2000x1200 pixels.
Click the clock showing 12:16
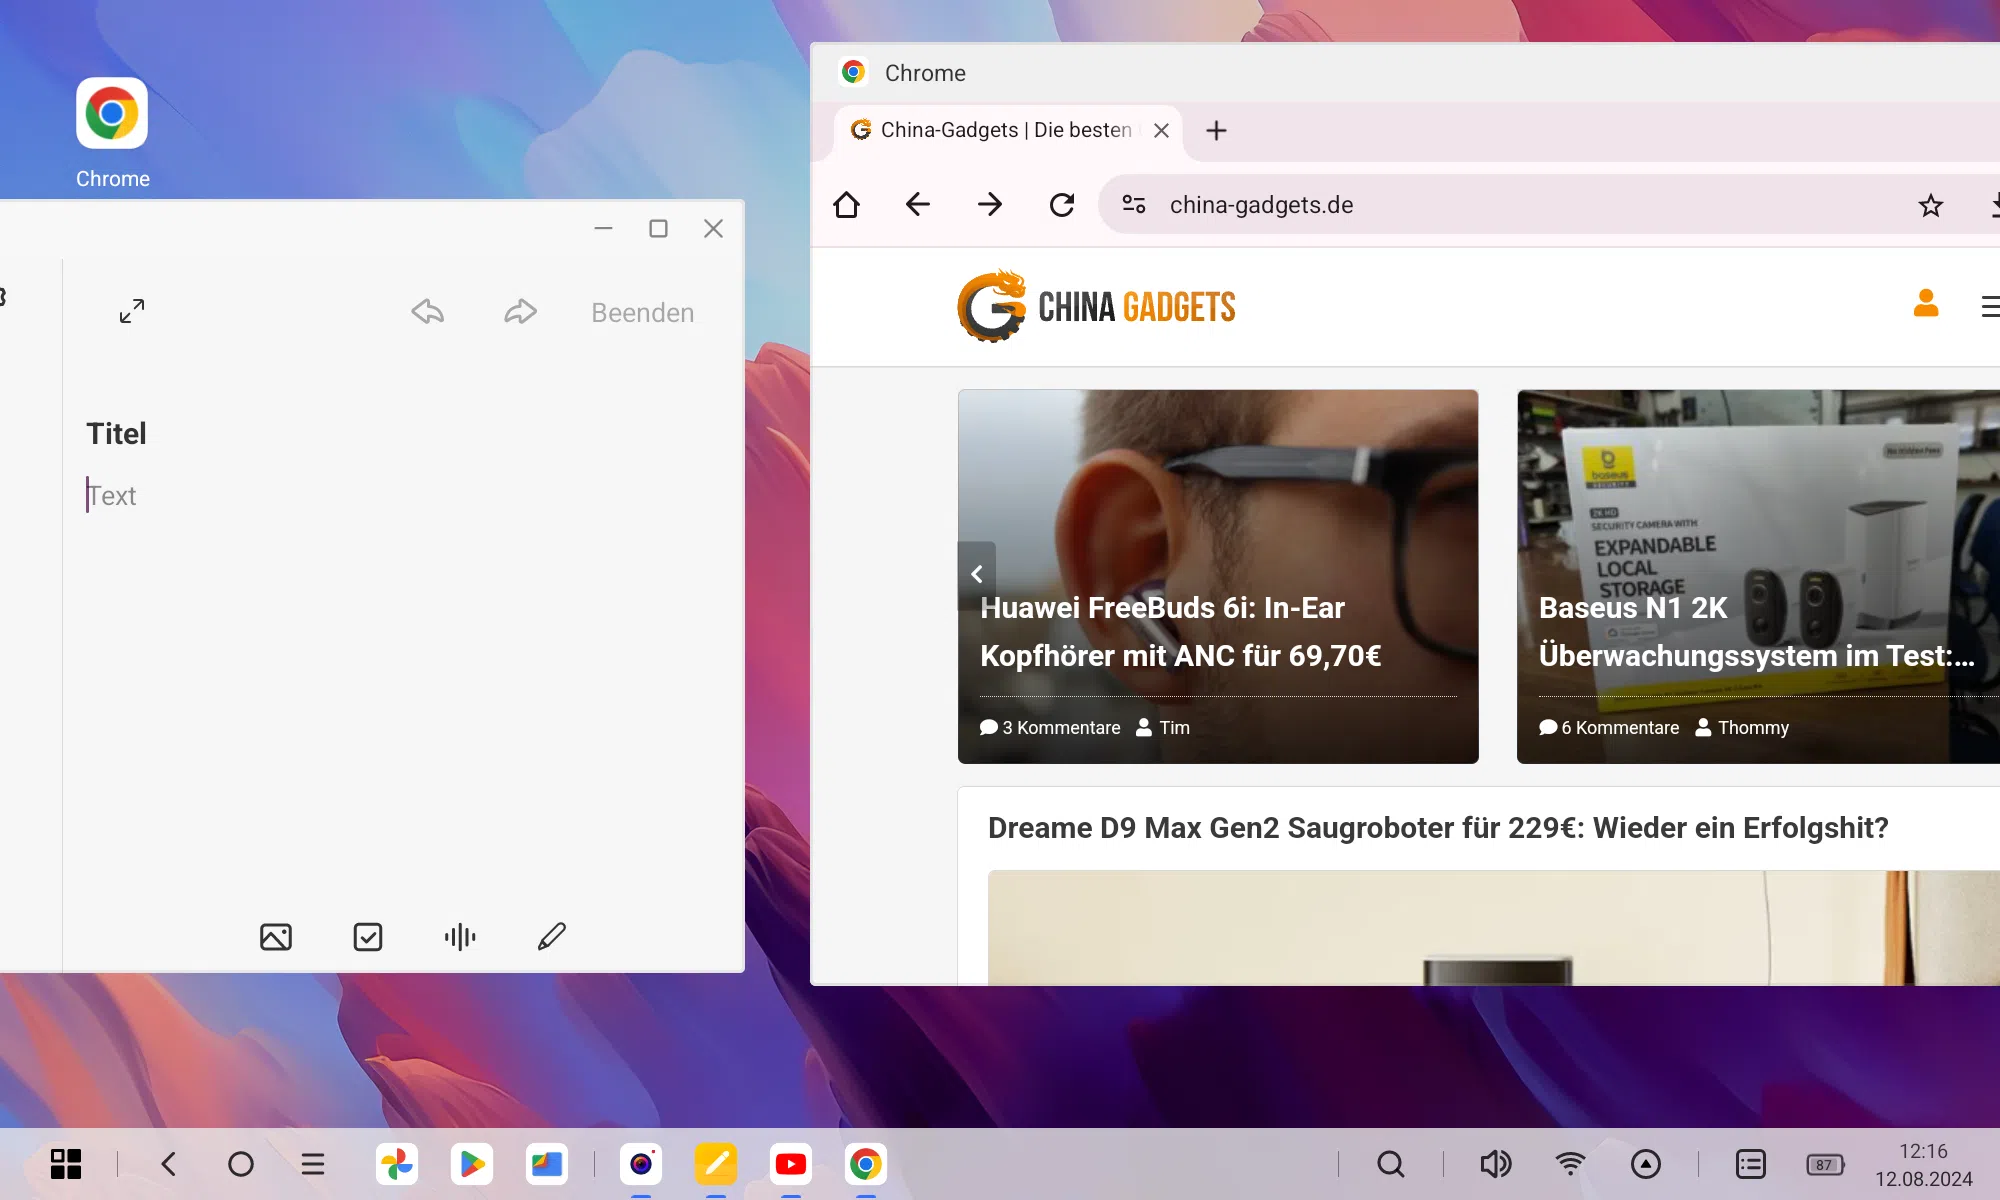tap(1923, 1151)
